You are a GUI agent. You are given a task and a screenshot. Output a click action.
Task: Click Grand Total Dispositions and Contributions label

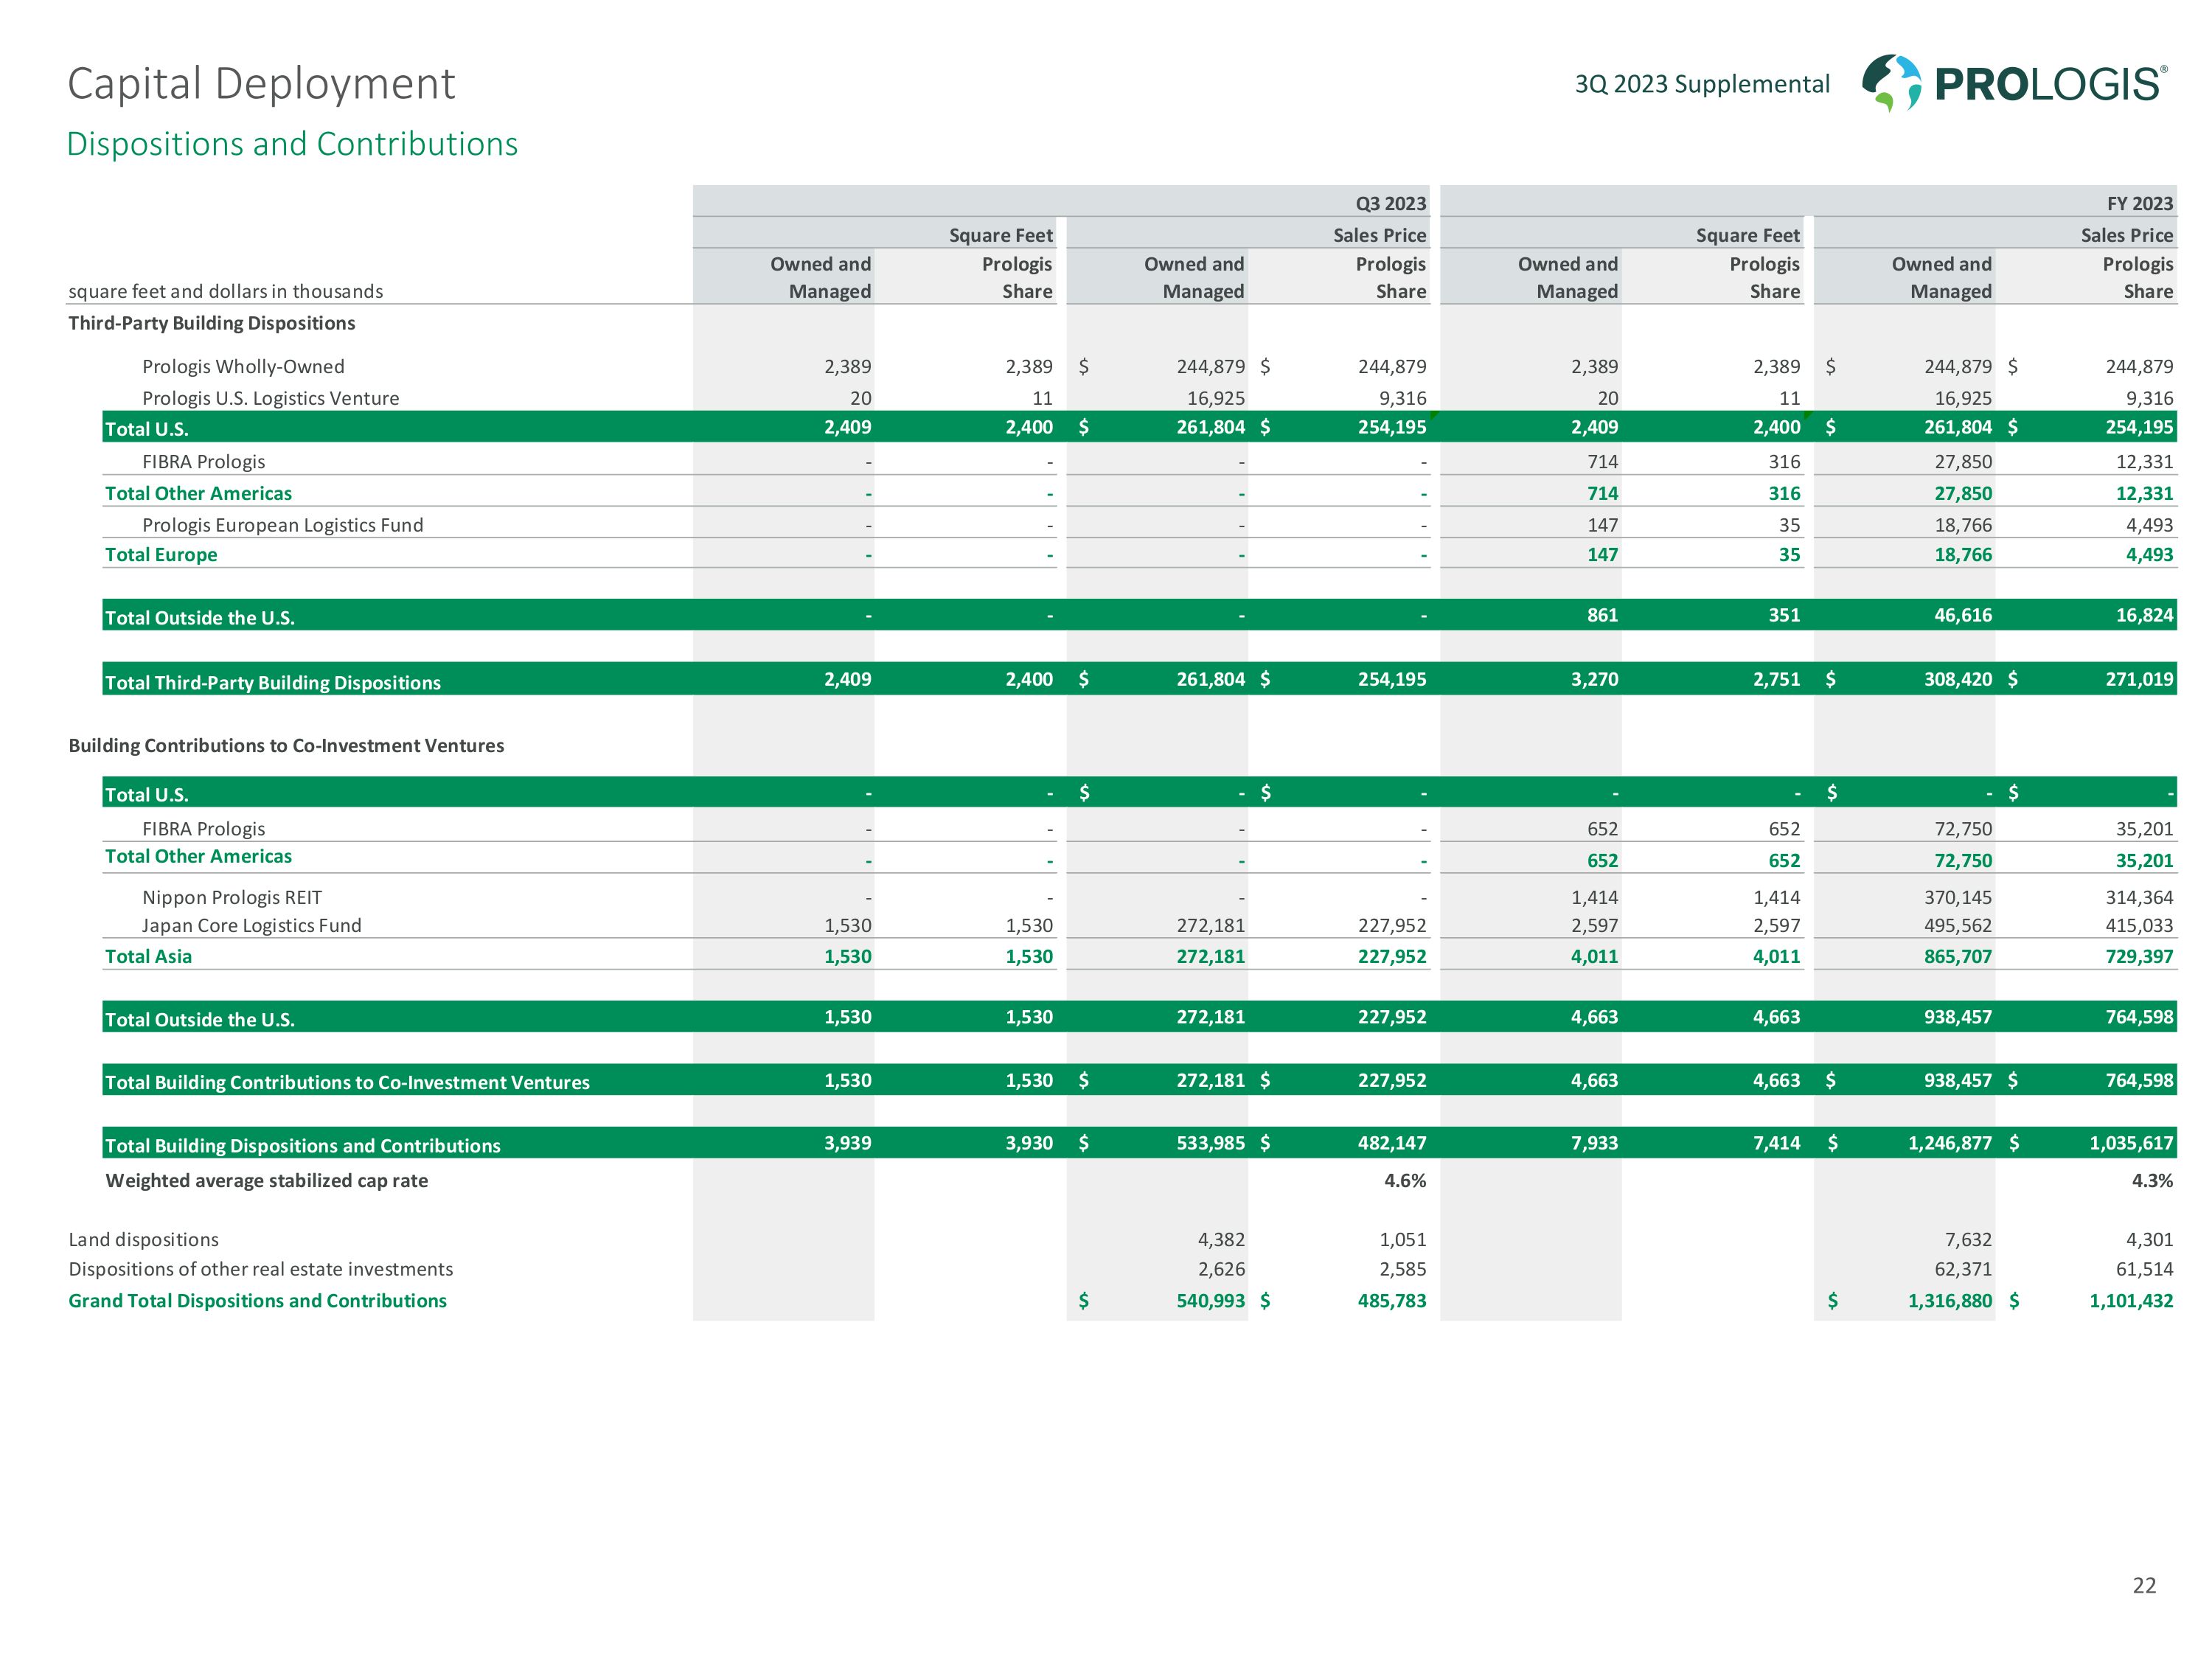(x=257, y=1301)
